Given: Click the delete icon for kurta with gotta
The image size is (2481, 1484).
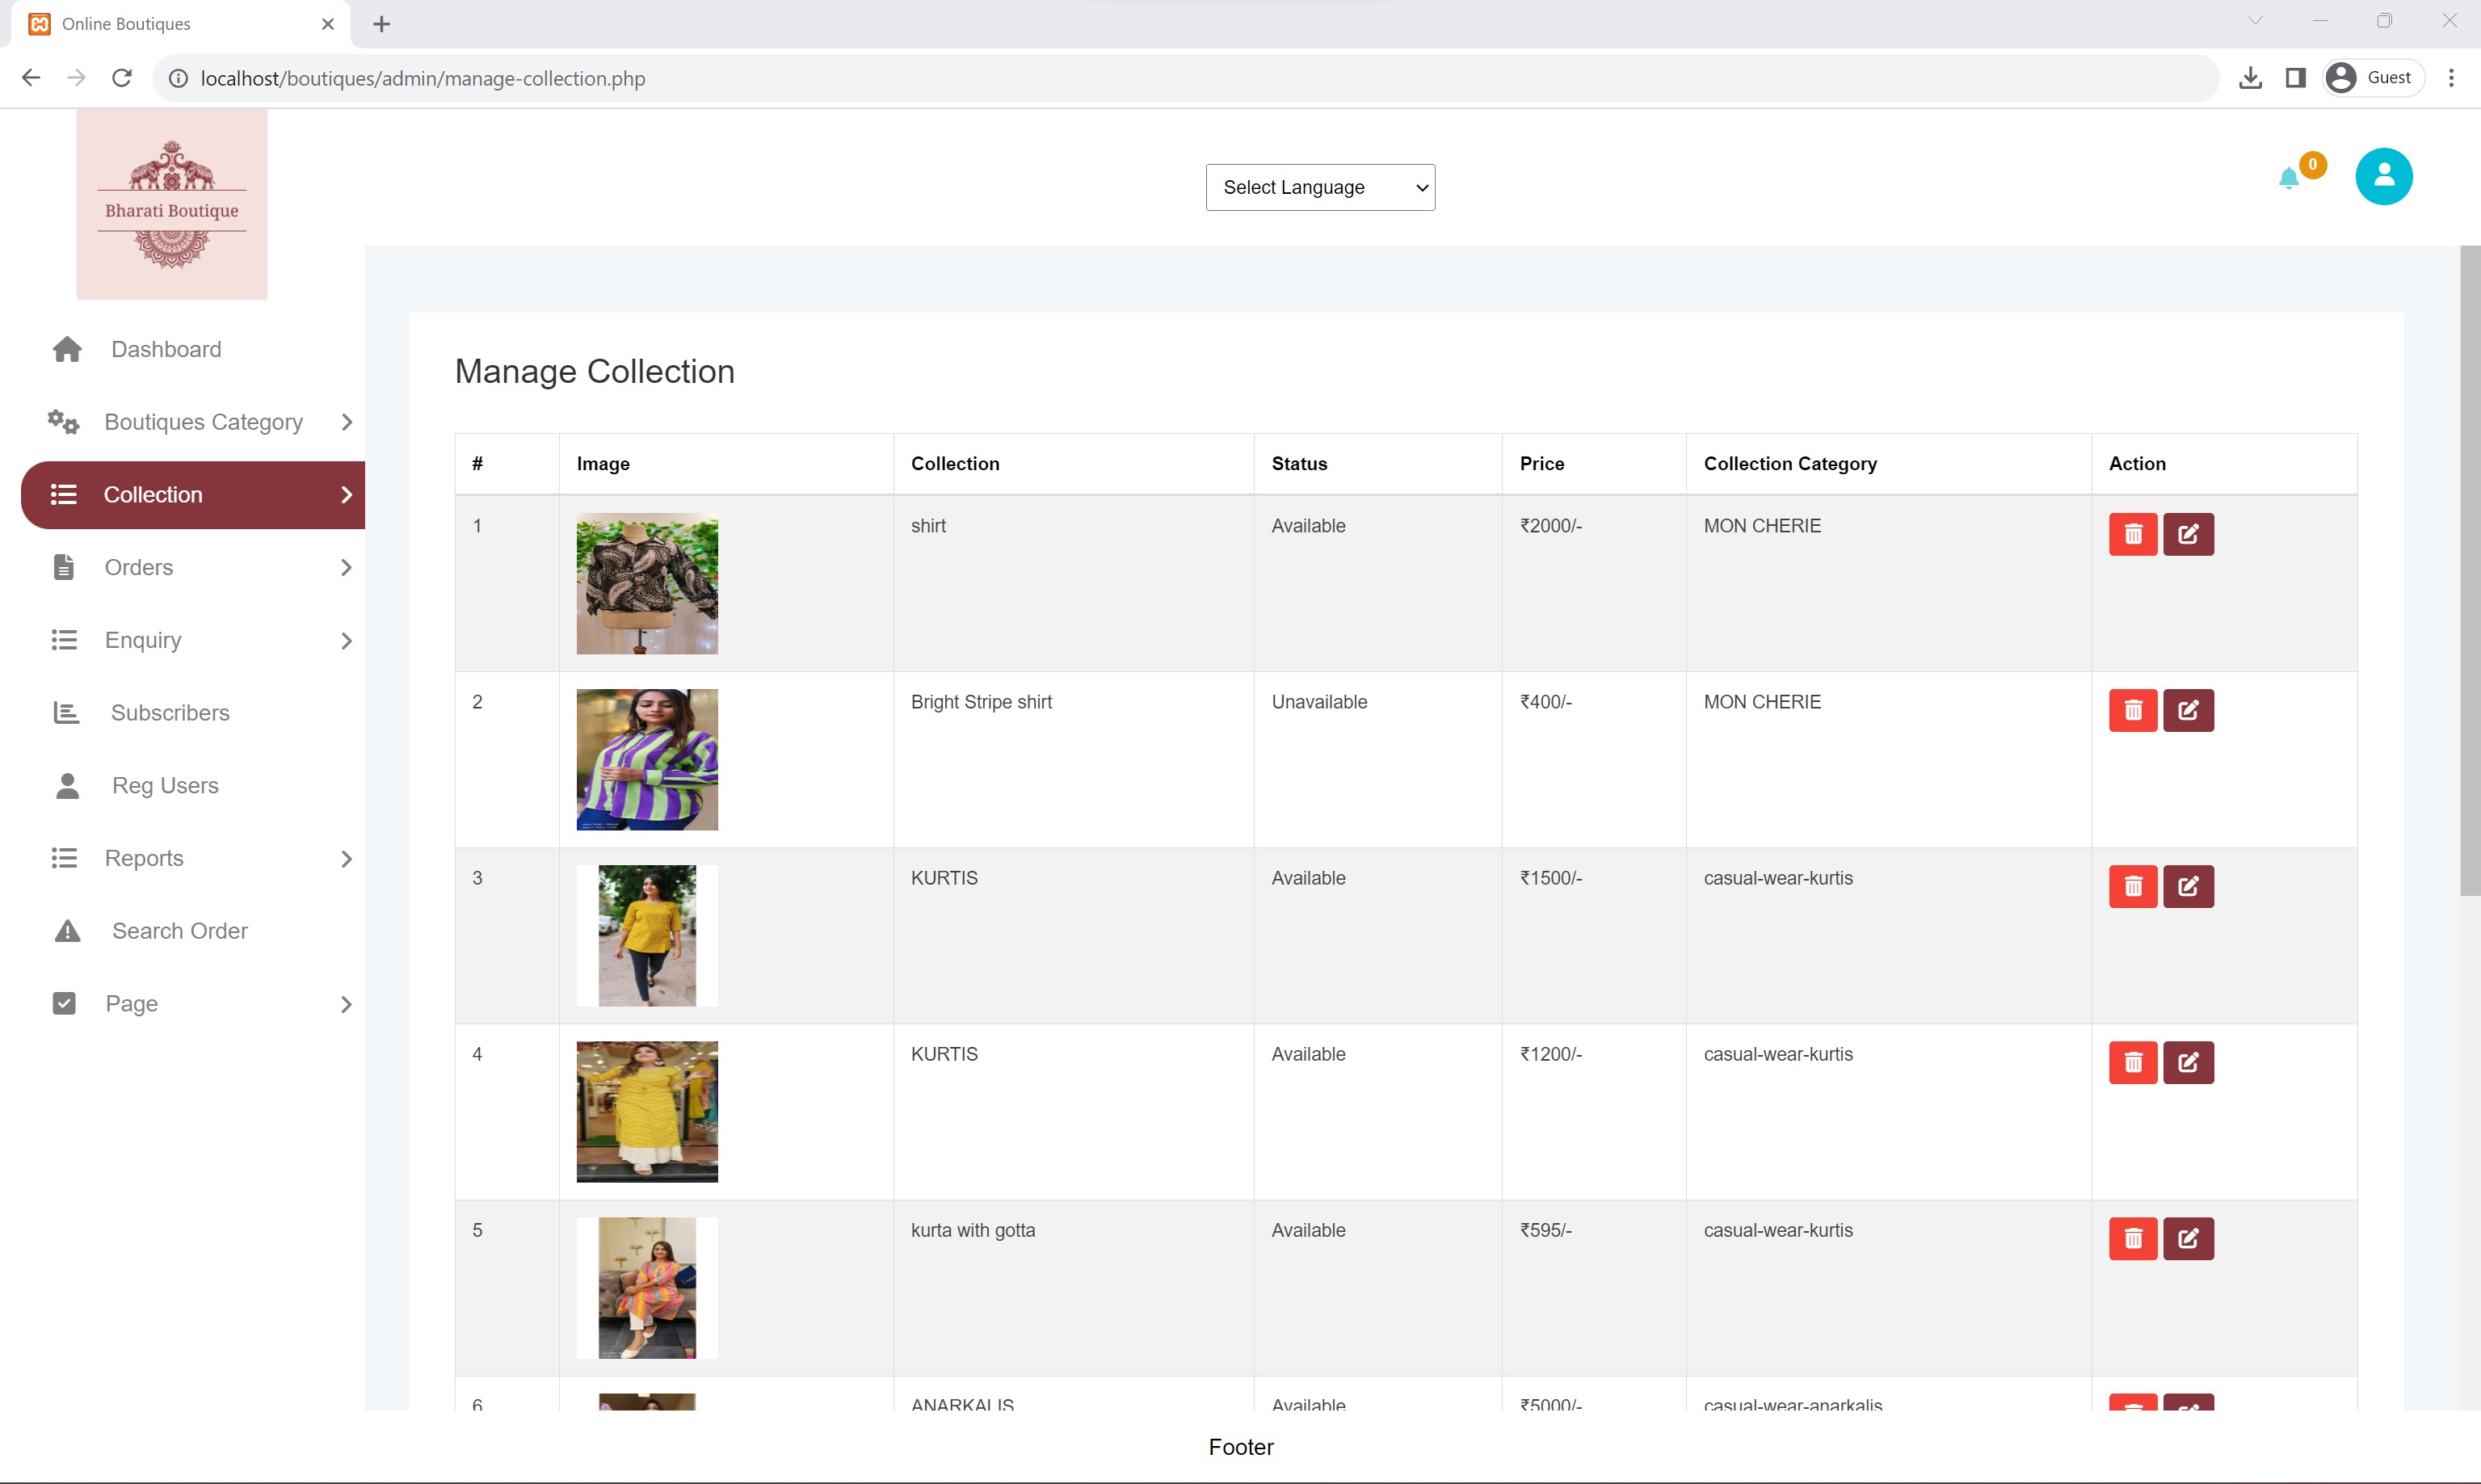Looking at the screenshot, I should click(x=2131, y=1238).
